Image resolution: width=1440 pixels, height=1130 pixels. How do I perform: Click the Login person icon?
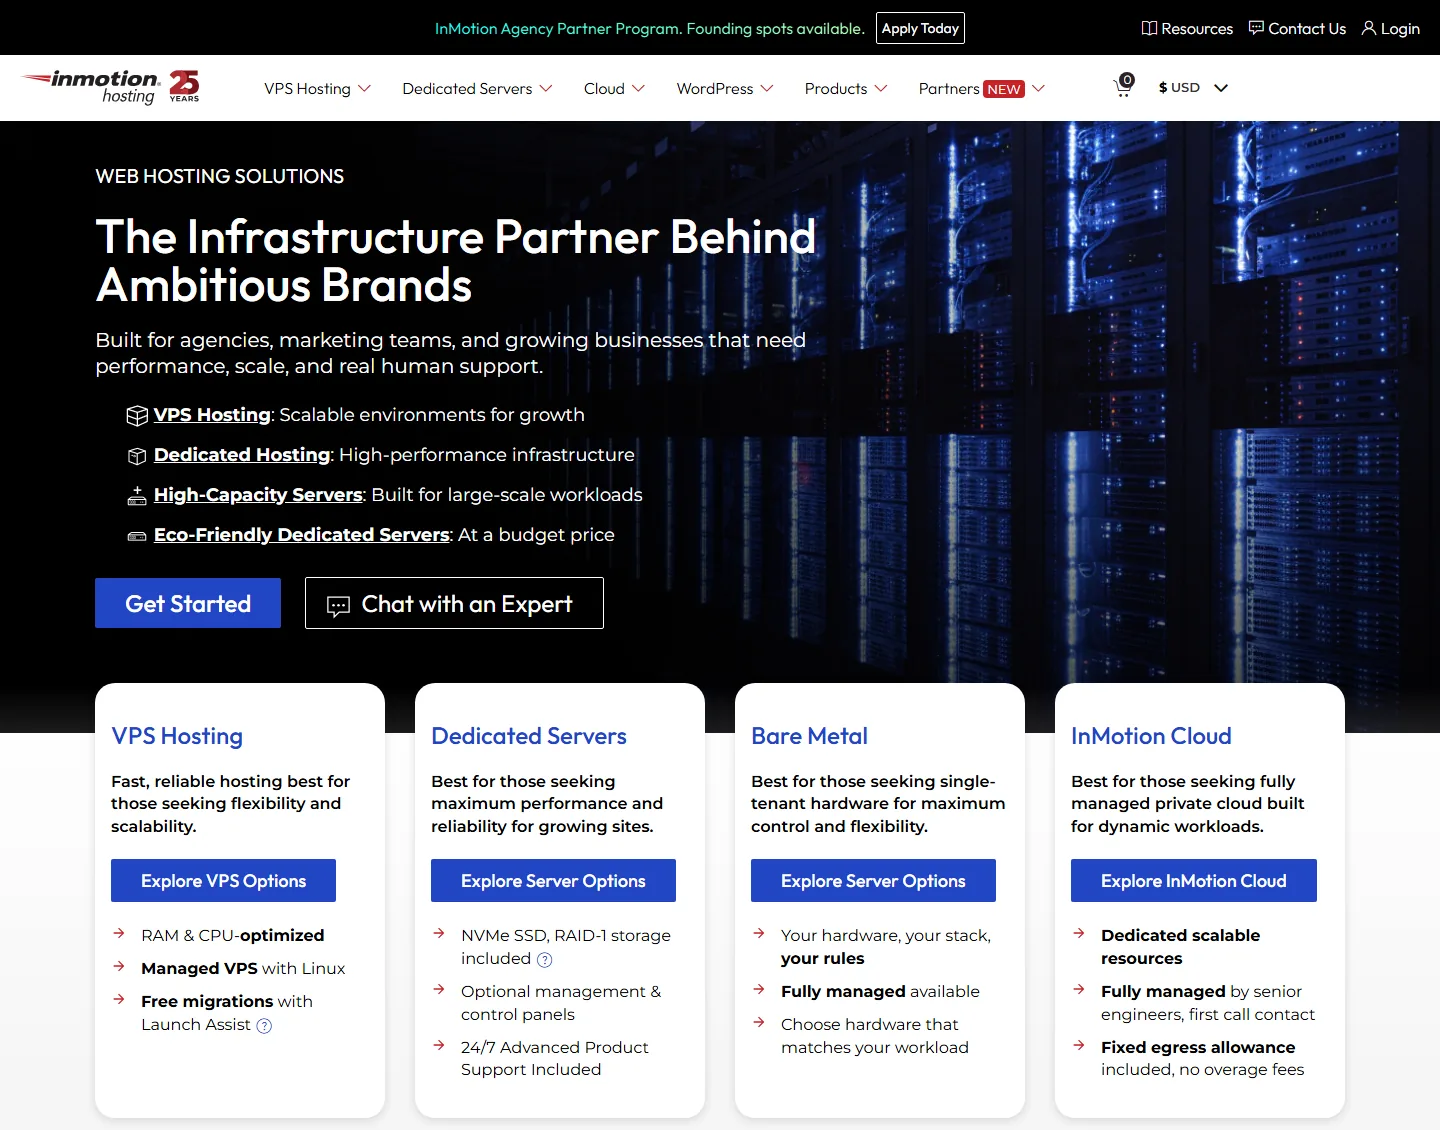pos(1369,28)
